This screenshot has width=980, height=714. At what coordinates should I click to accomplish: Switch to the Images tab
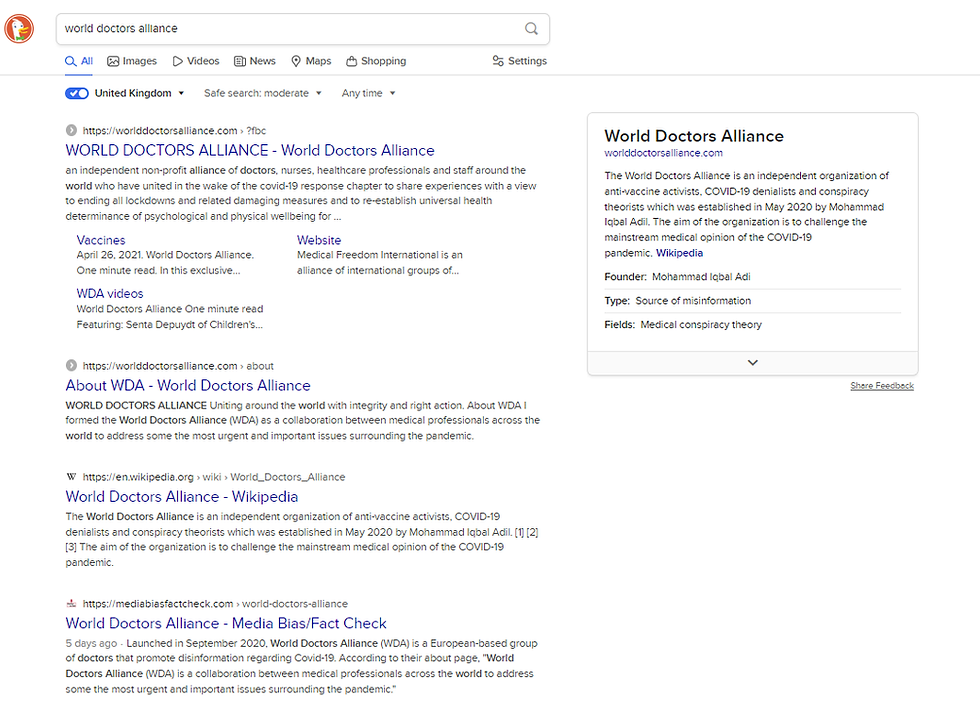tap(132, 61)
